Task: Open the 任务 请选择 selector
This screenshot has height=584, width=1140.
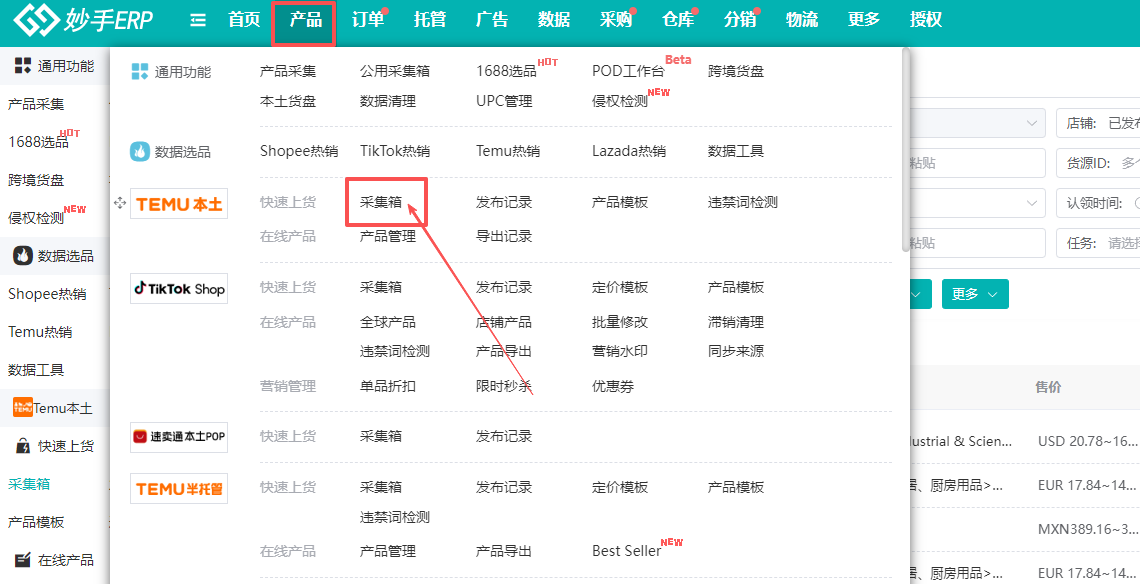Action: 1098,243
